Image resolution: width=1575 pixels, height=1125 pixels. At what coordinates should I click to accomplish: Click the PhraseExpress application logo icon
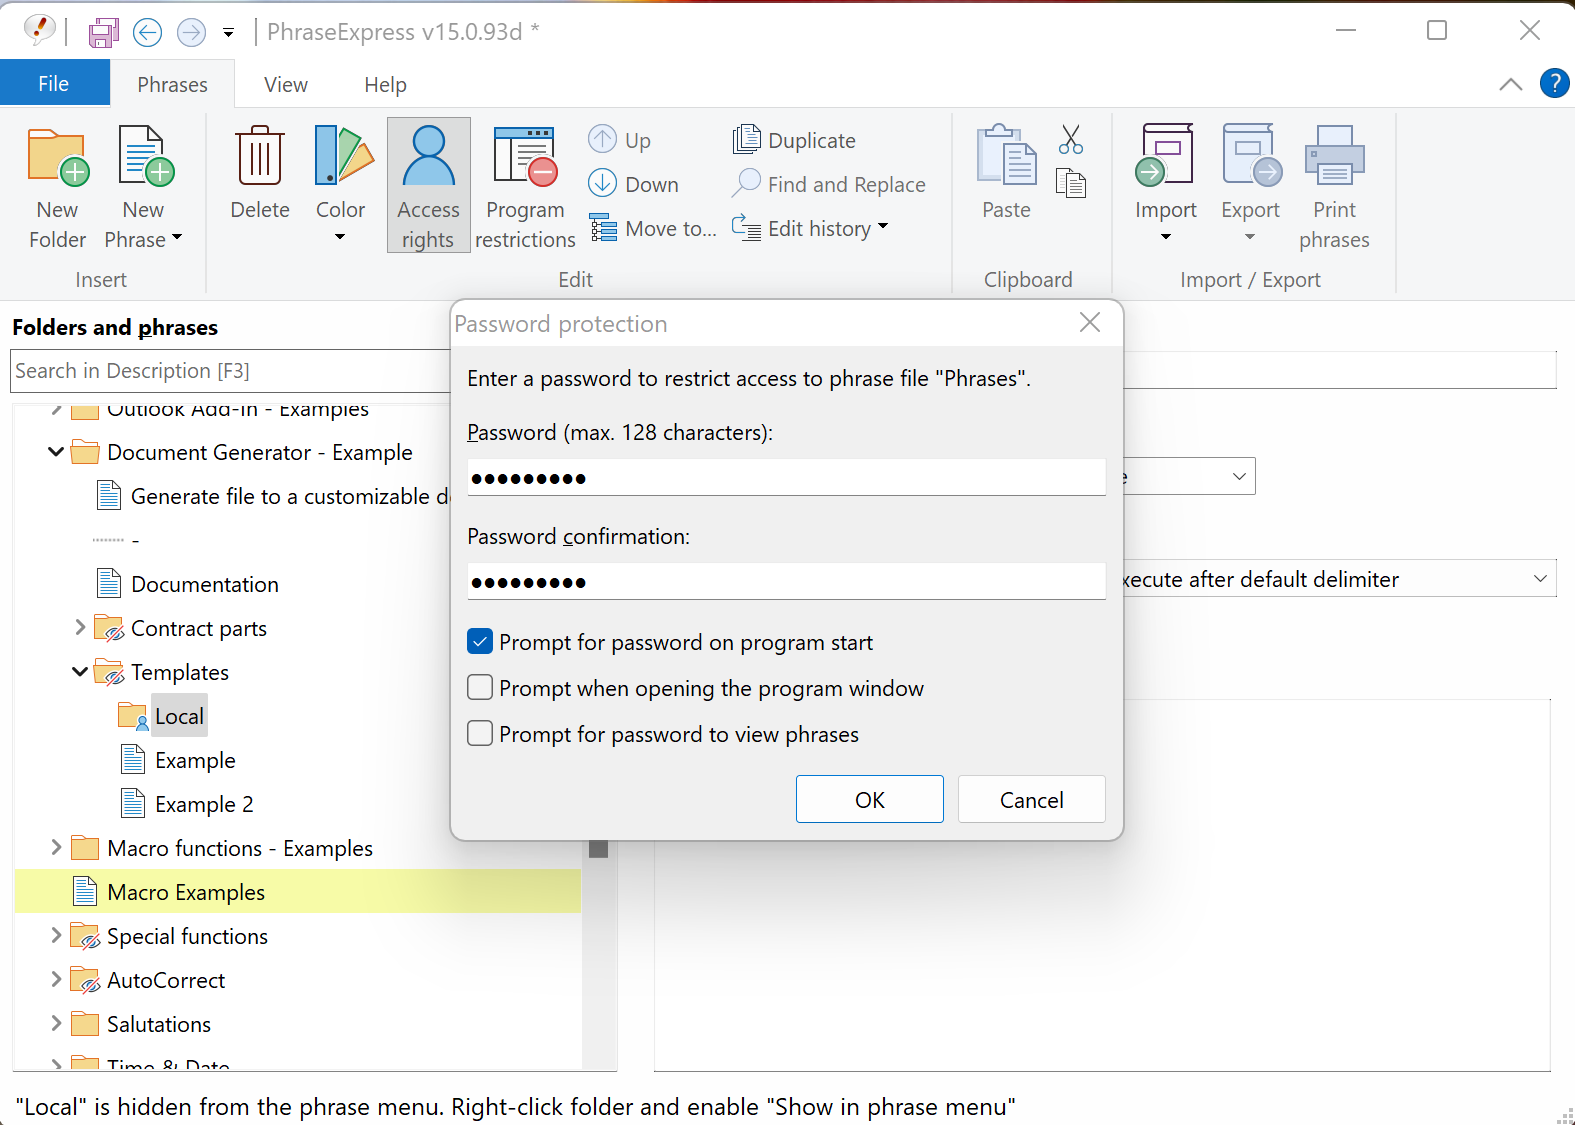pos(39,31)
